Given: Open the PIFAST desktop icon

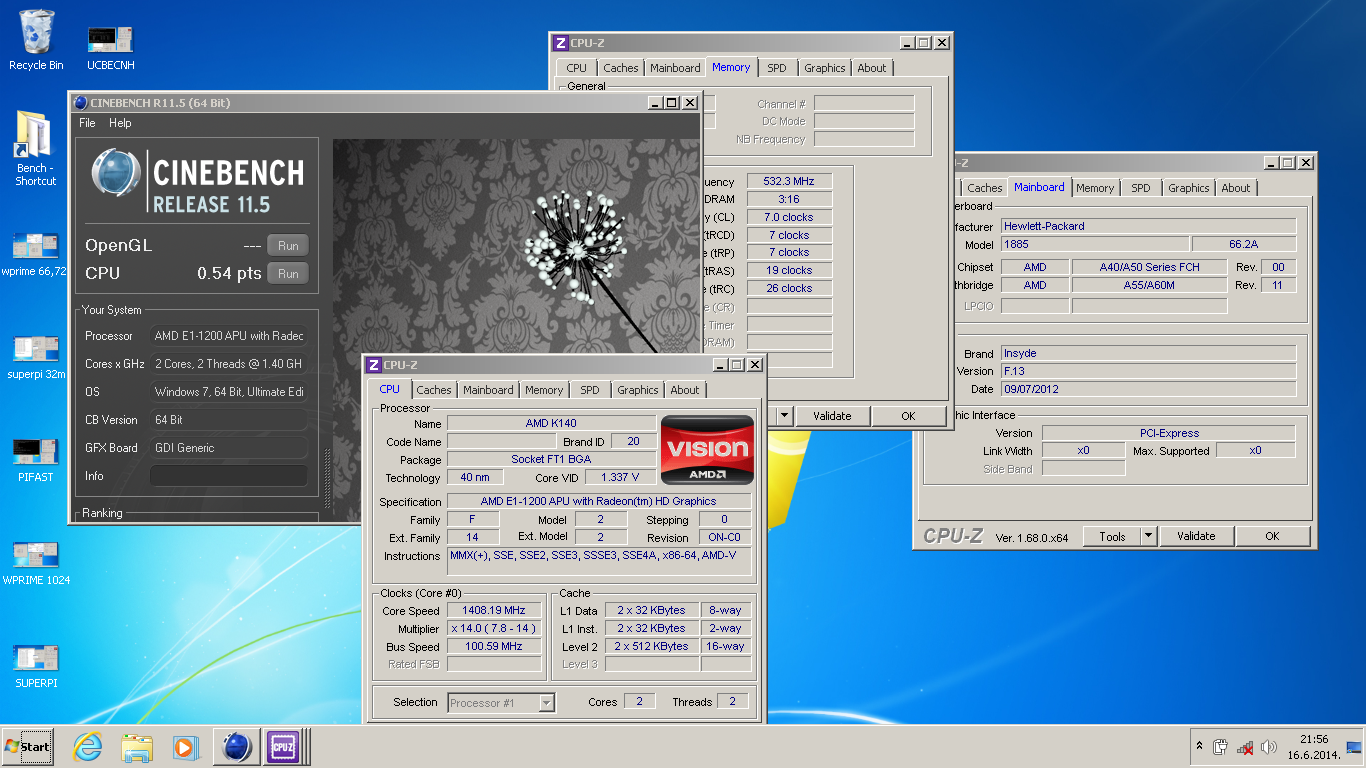Looking at the screenshot, I should (35, 460).
